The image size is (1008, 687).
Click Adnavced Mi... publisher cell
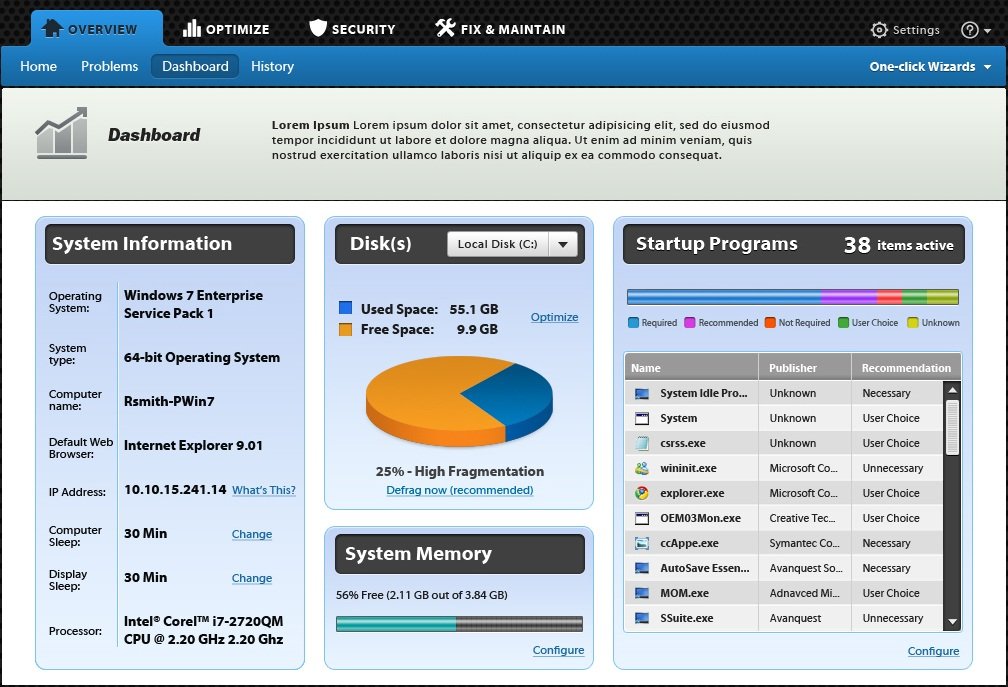(804, 593)
